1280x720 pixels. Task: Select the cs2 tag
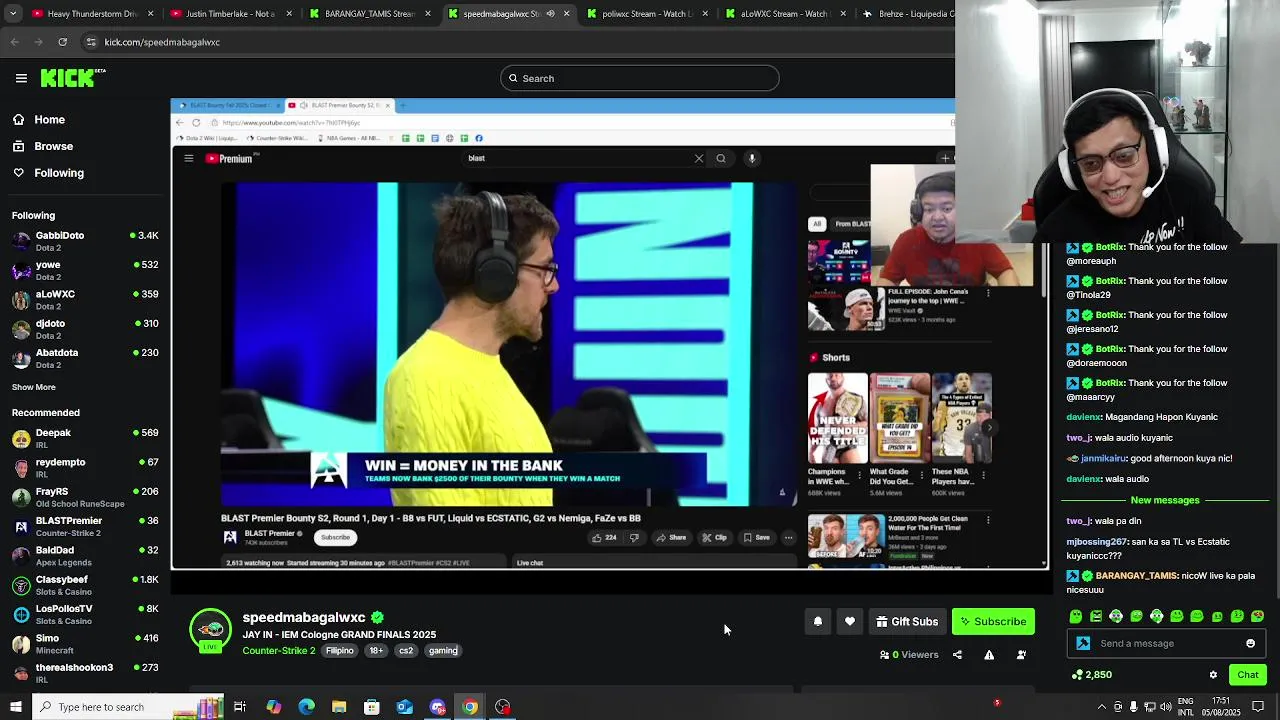click(x=406, y=651)
